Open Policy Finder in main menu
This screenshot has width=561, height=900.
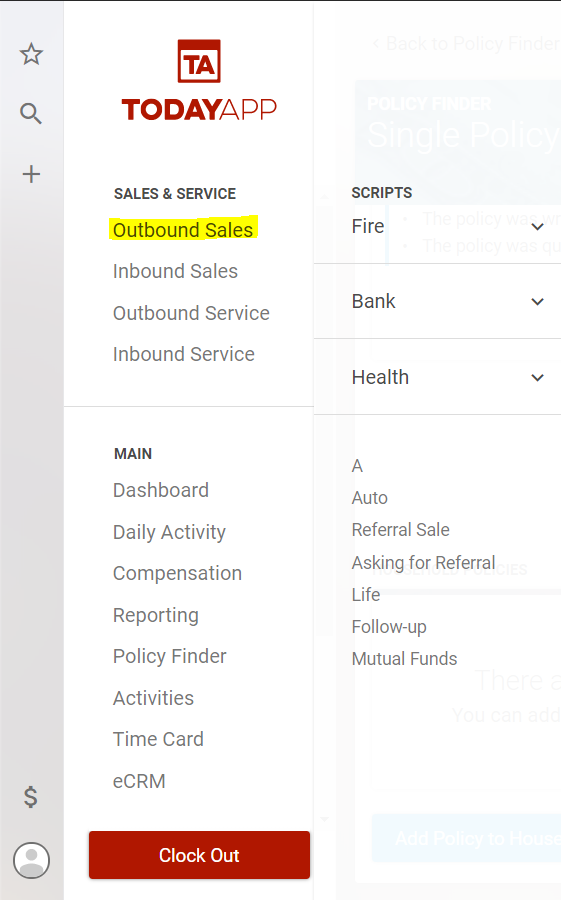coord(169,656)
